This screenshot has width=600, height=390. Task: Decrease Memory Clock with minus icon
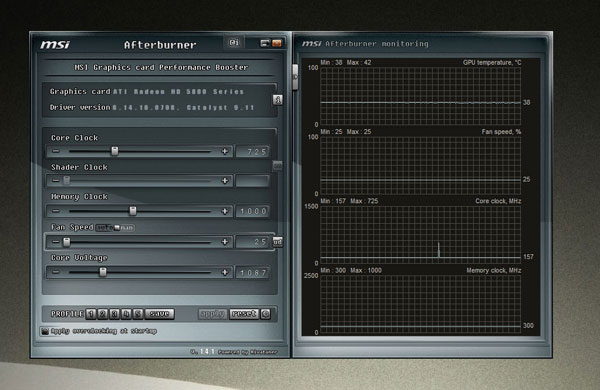tap(56, 211)
